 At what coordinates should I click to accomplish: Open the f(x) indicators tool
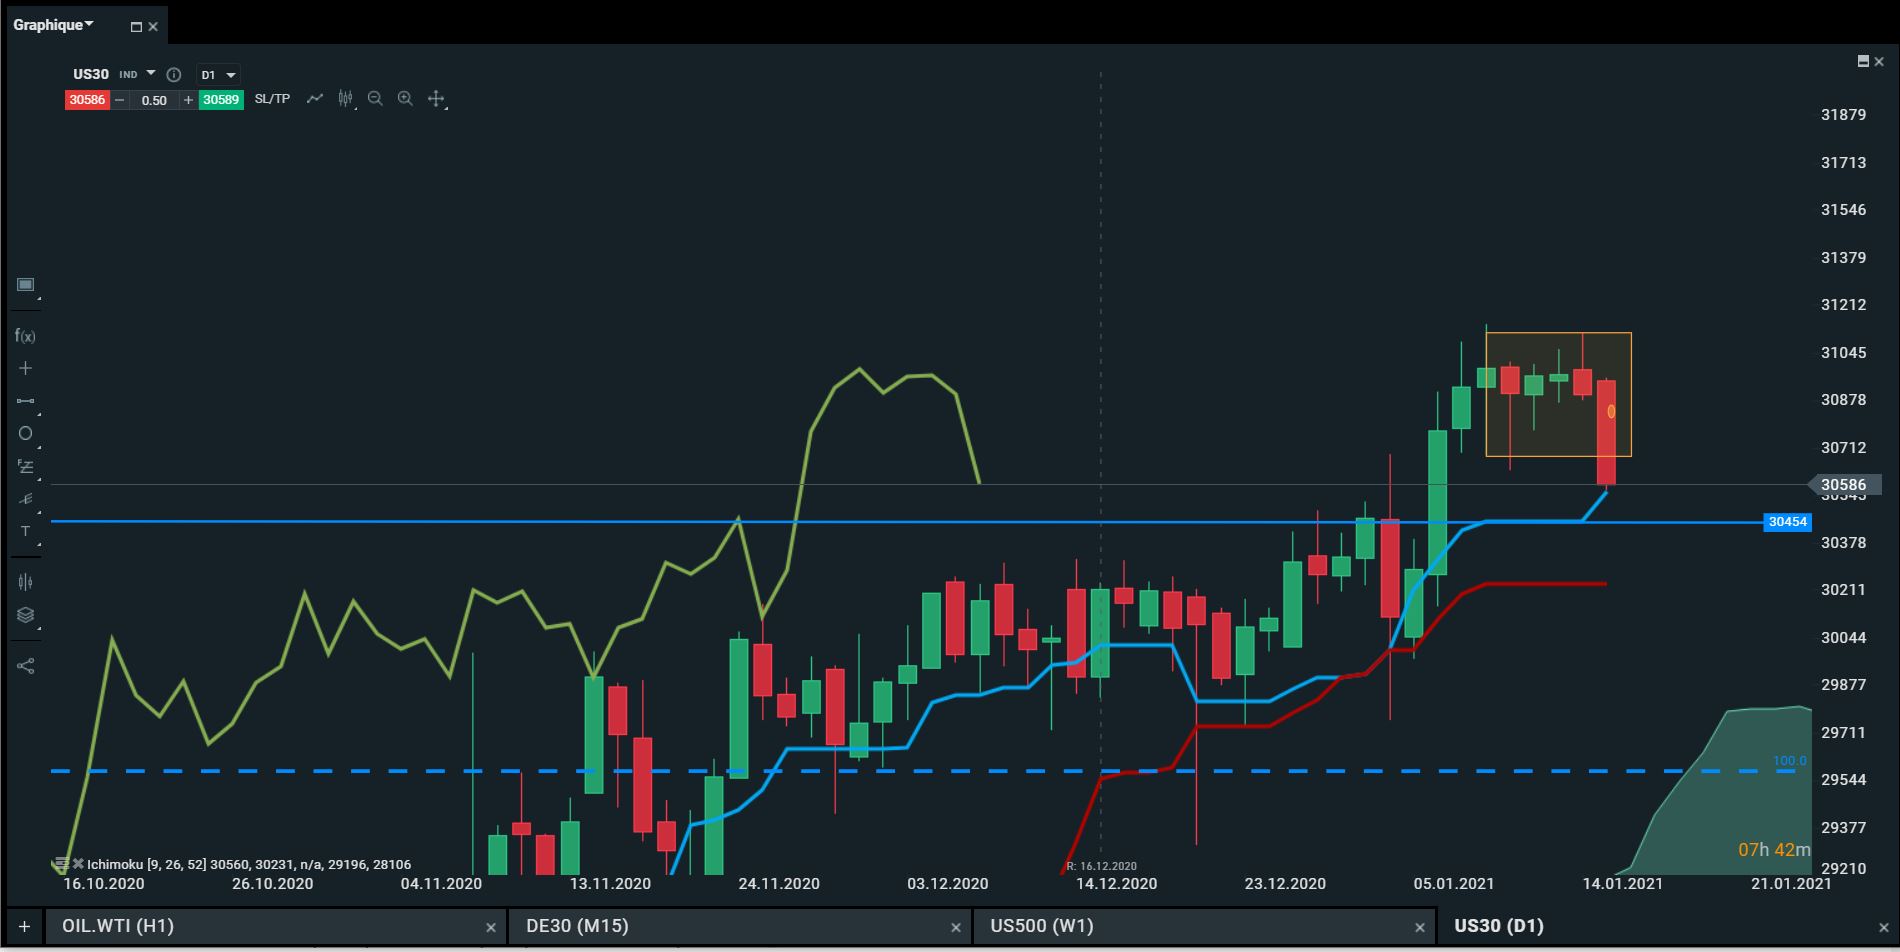pyautogui.click(x=25, y=336)
